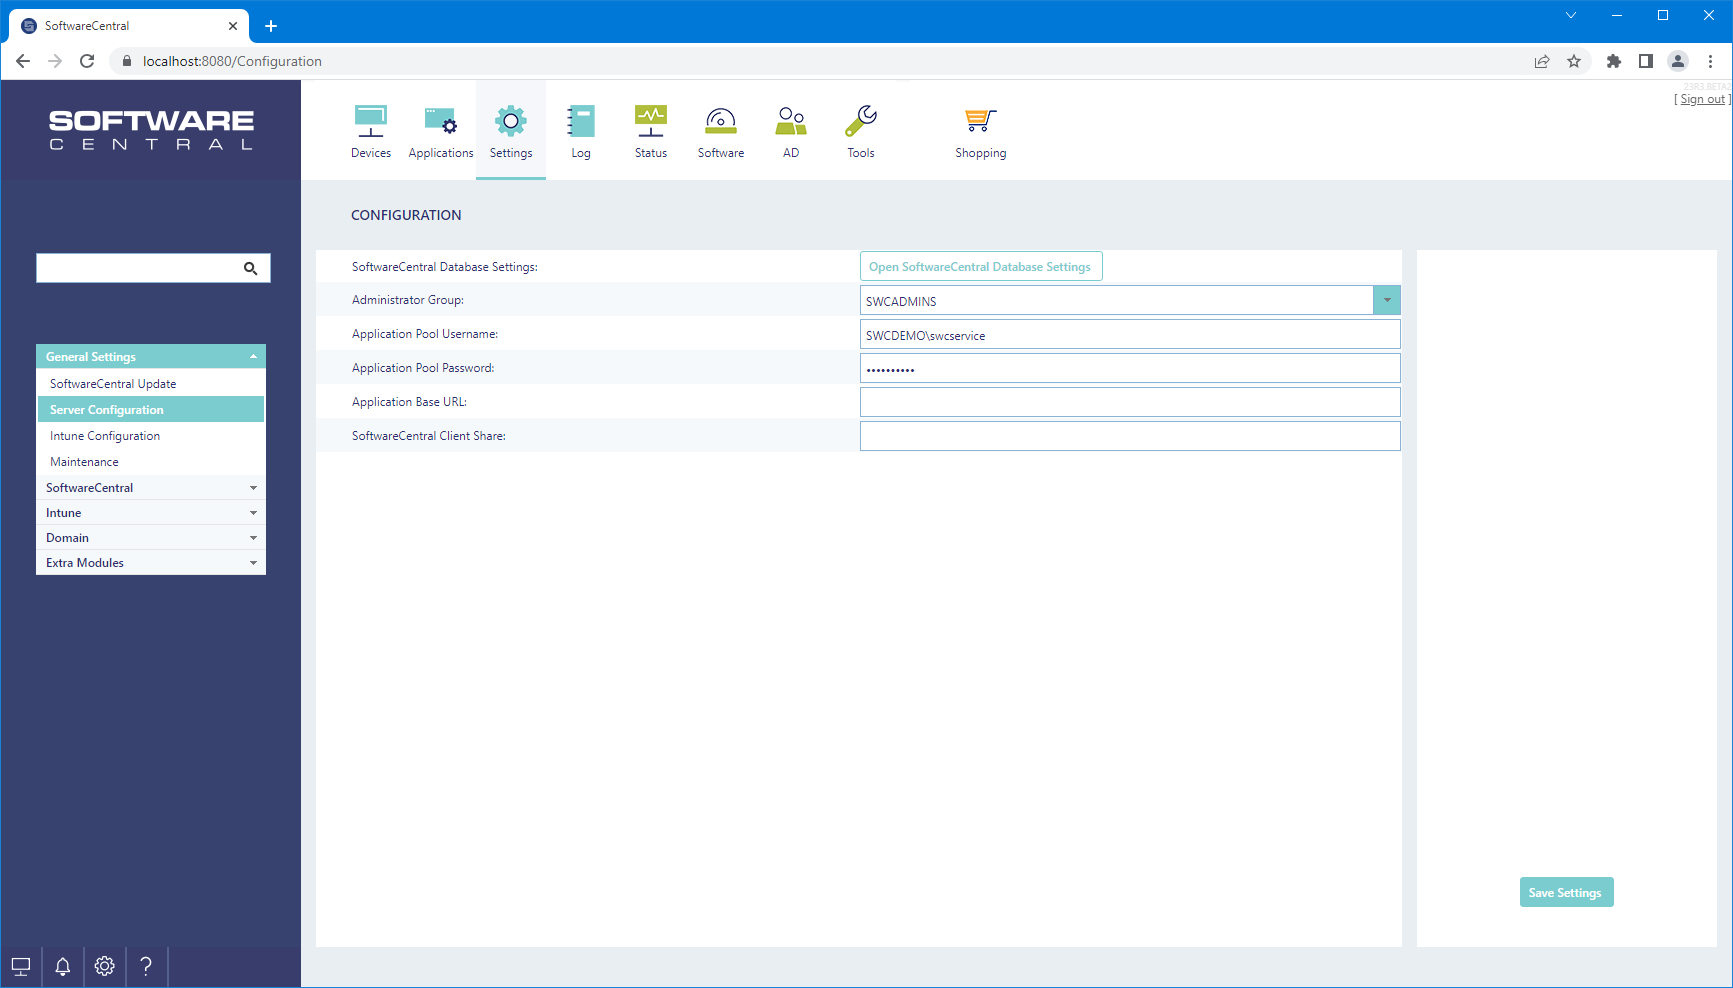Click the Application Base URL field

[x=1129, y=402]
